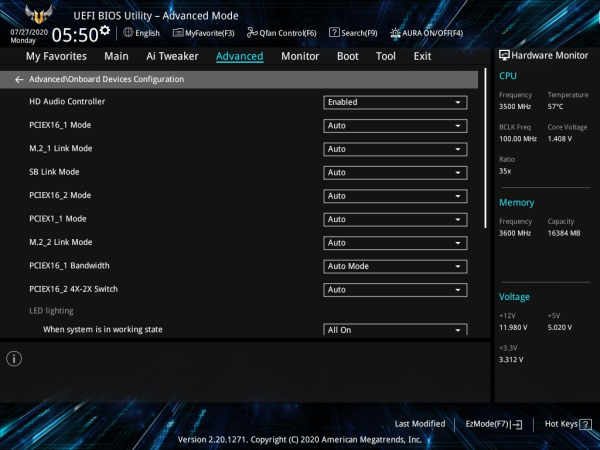
Task: Select the PCIEX16_1 Bandwidth label
Action: [69, 266]
